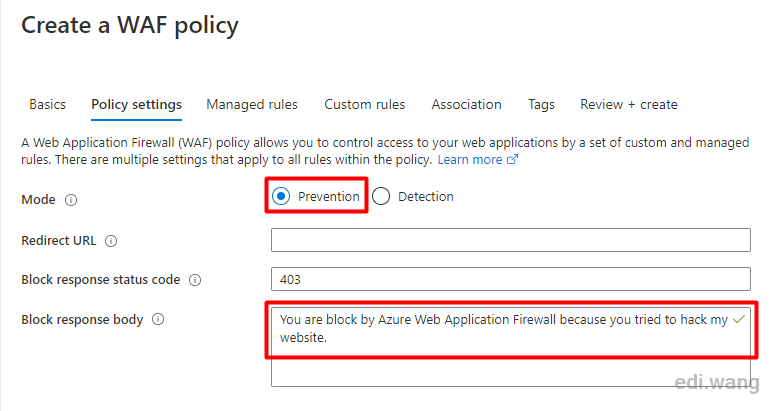Screen dimensions: 778x411
Task: Select the Detection mode radio button
Action: click(381, 197)
